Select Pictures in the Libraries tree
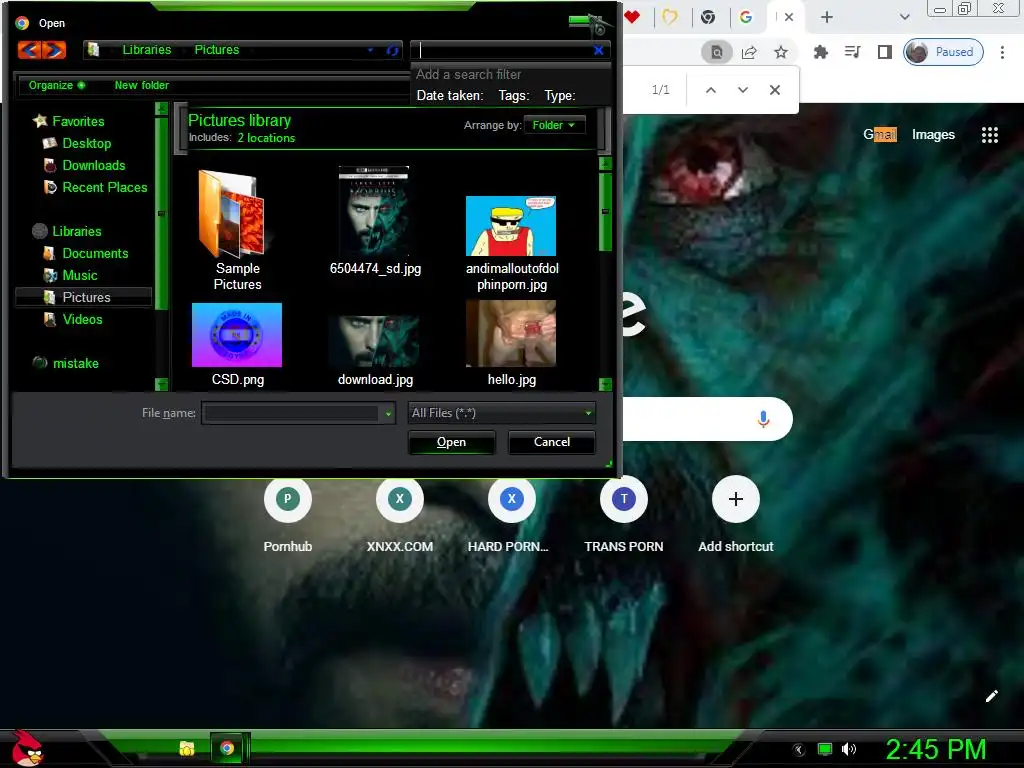This screenshot has width=1024, height=768. [x=84, y=297]
